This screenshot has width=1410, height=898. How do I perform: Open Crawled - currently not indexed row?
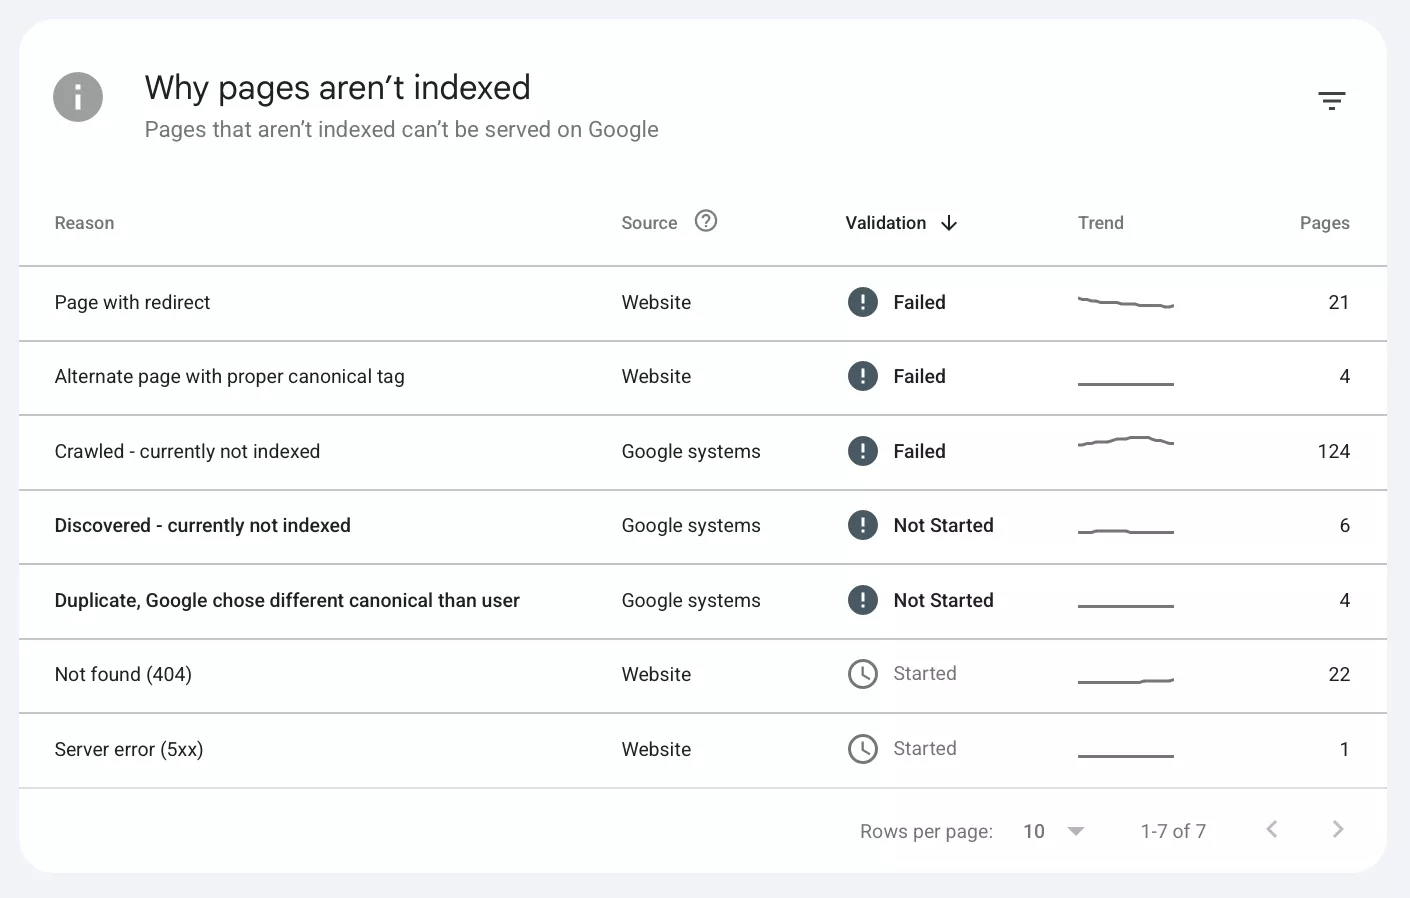703,452
